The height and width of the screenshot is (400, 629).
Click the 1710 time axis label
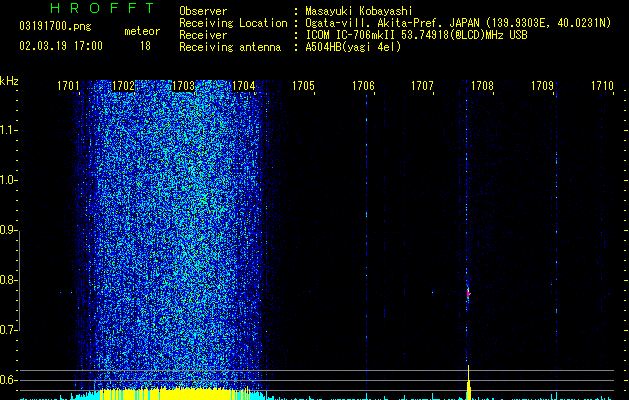click(603, 86)
